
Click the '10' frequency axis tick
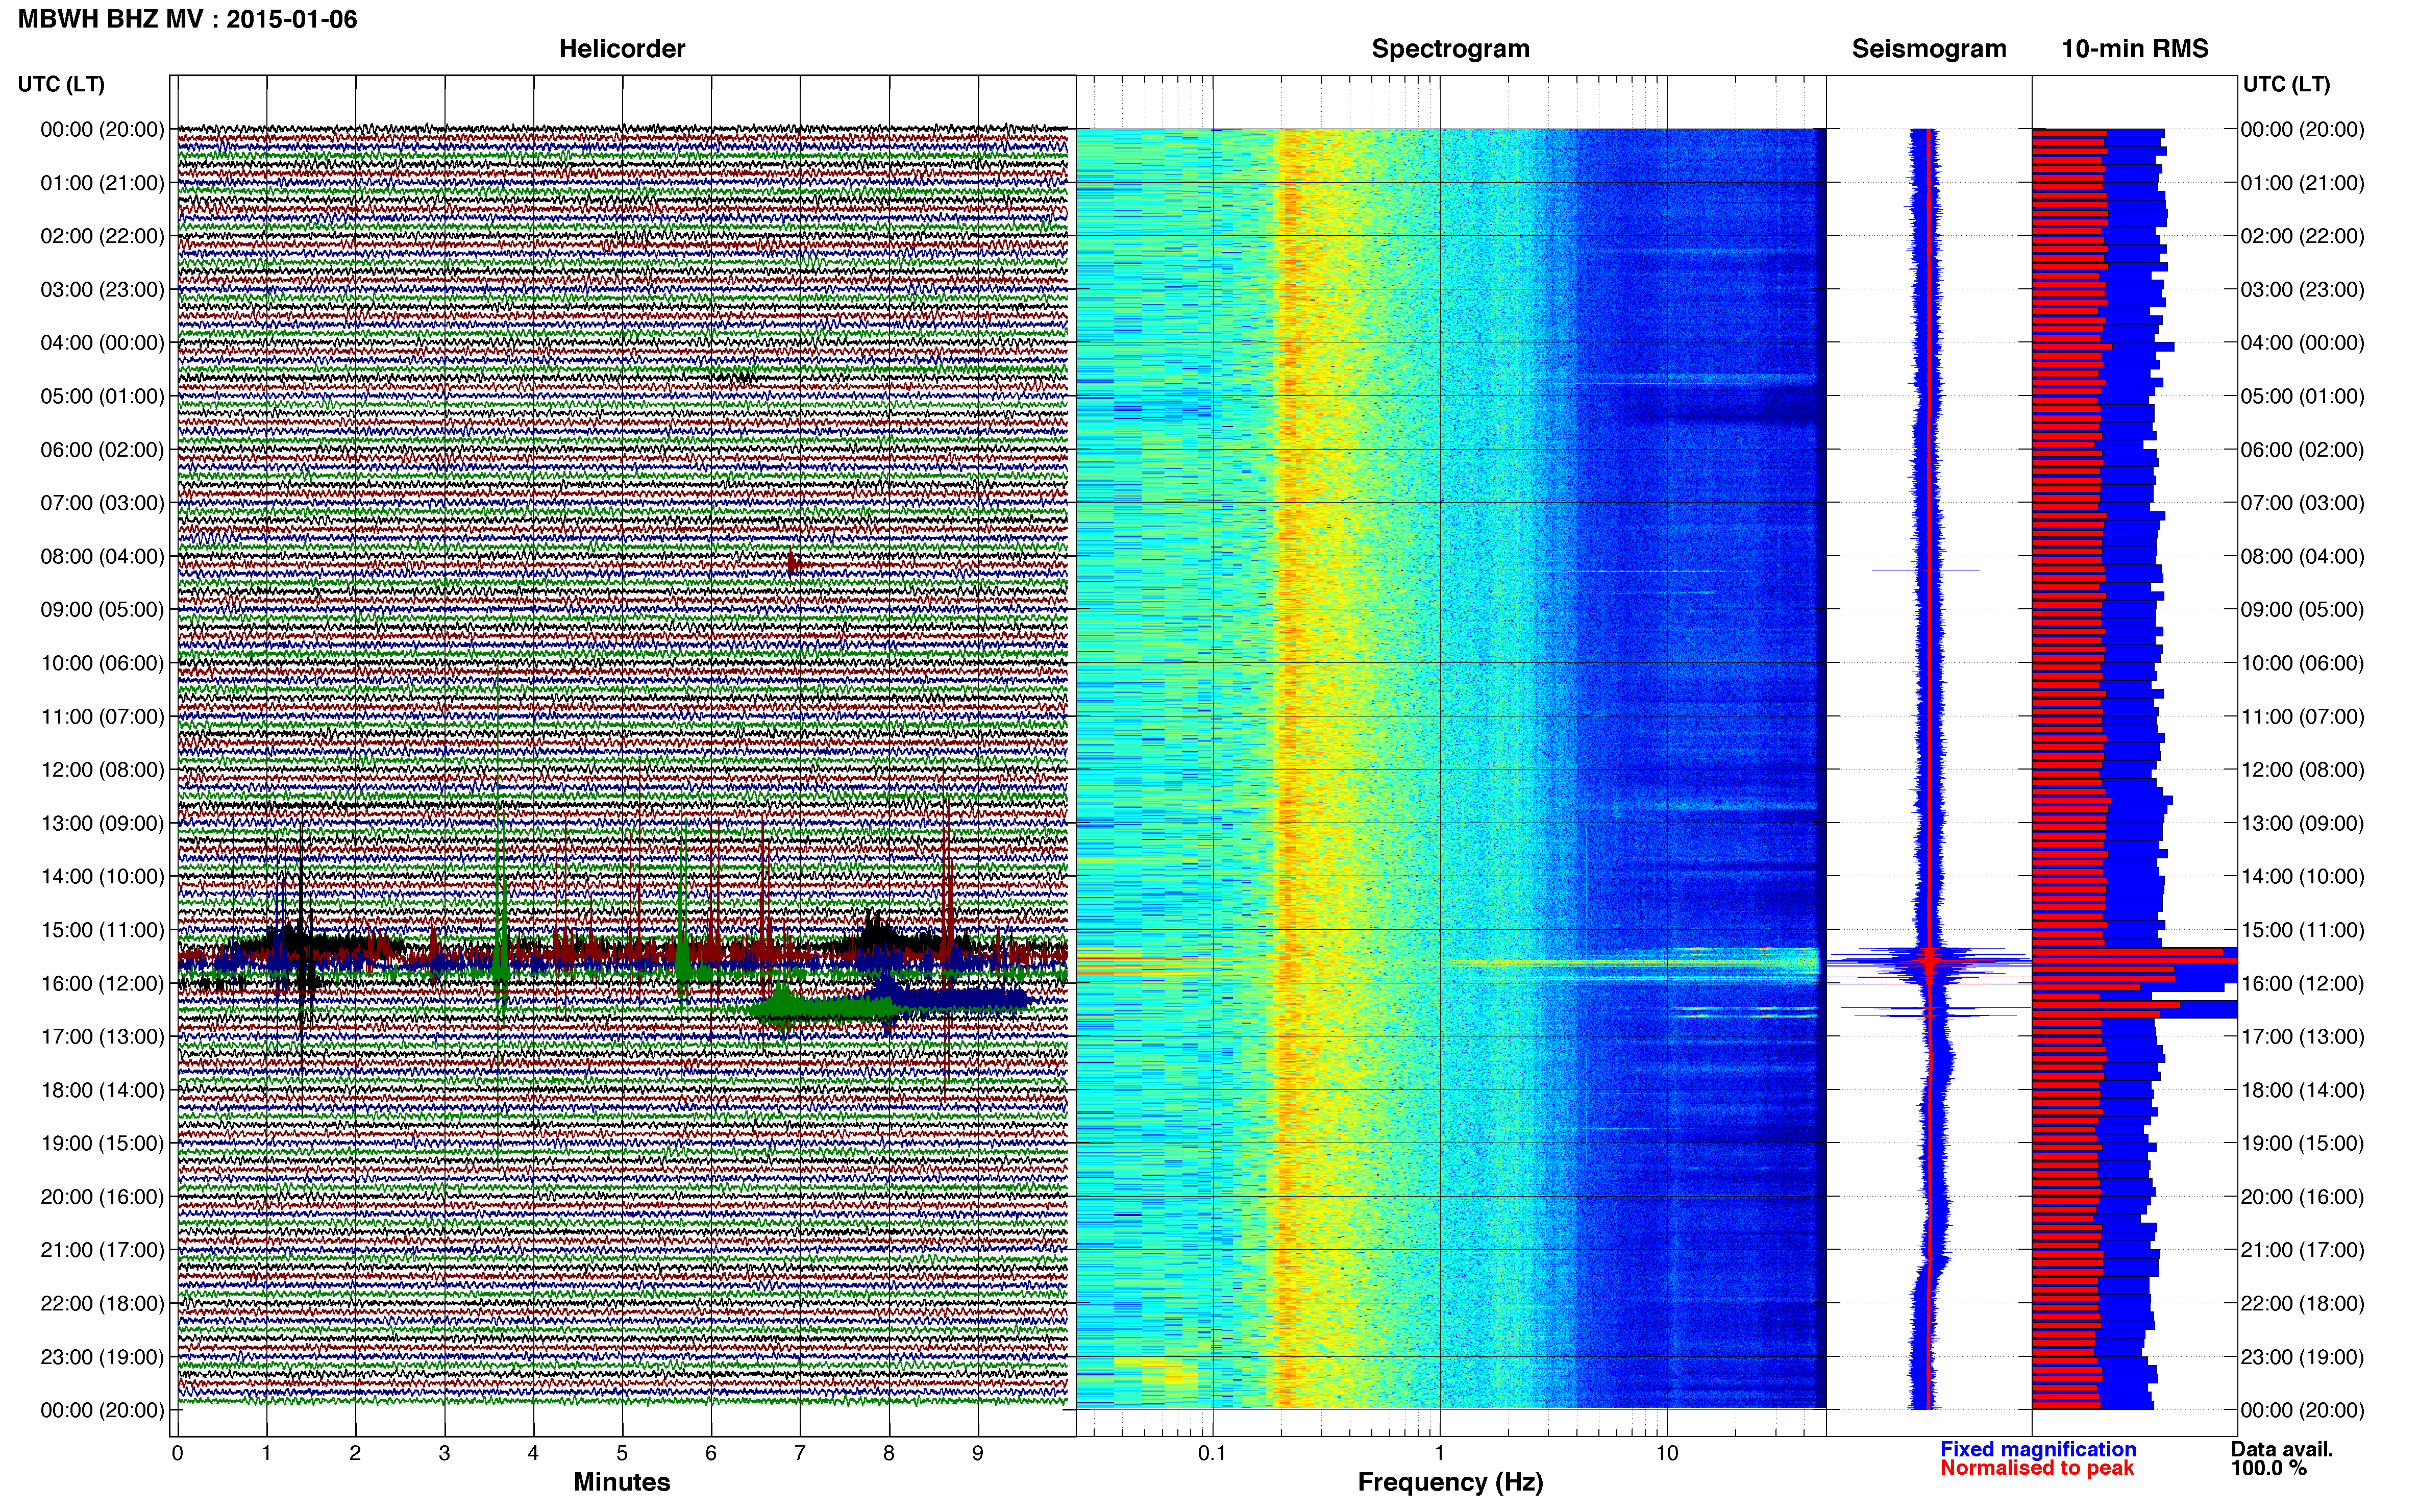pyautogui.click(x=1667, y=1453)
